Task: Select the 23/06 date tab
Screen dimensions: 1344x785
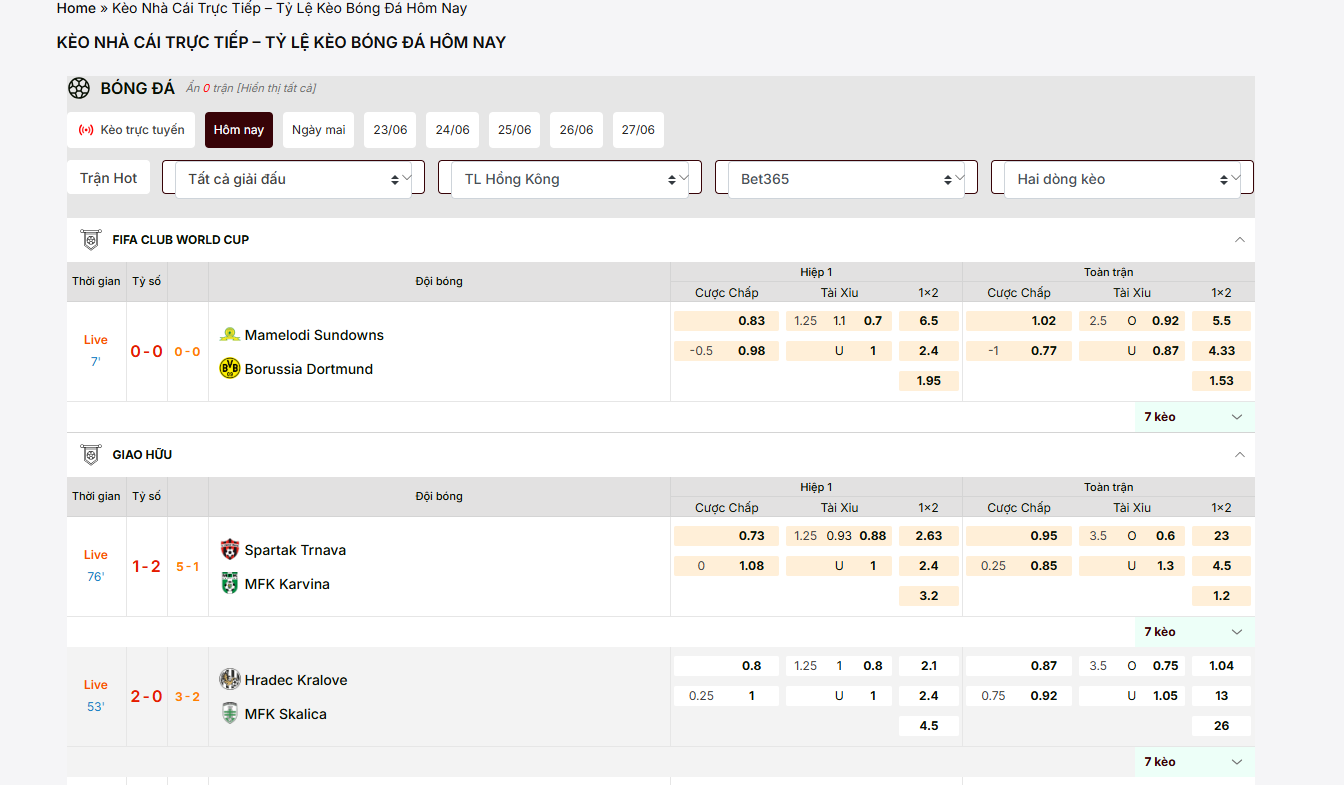Action: coord(390,130)
